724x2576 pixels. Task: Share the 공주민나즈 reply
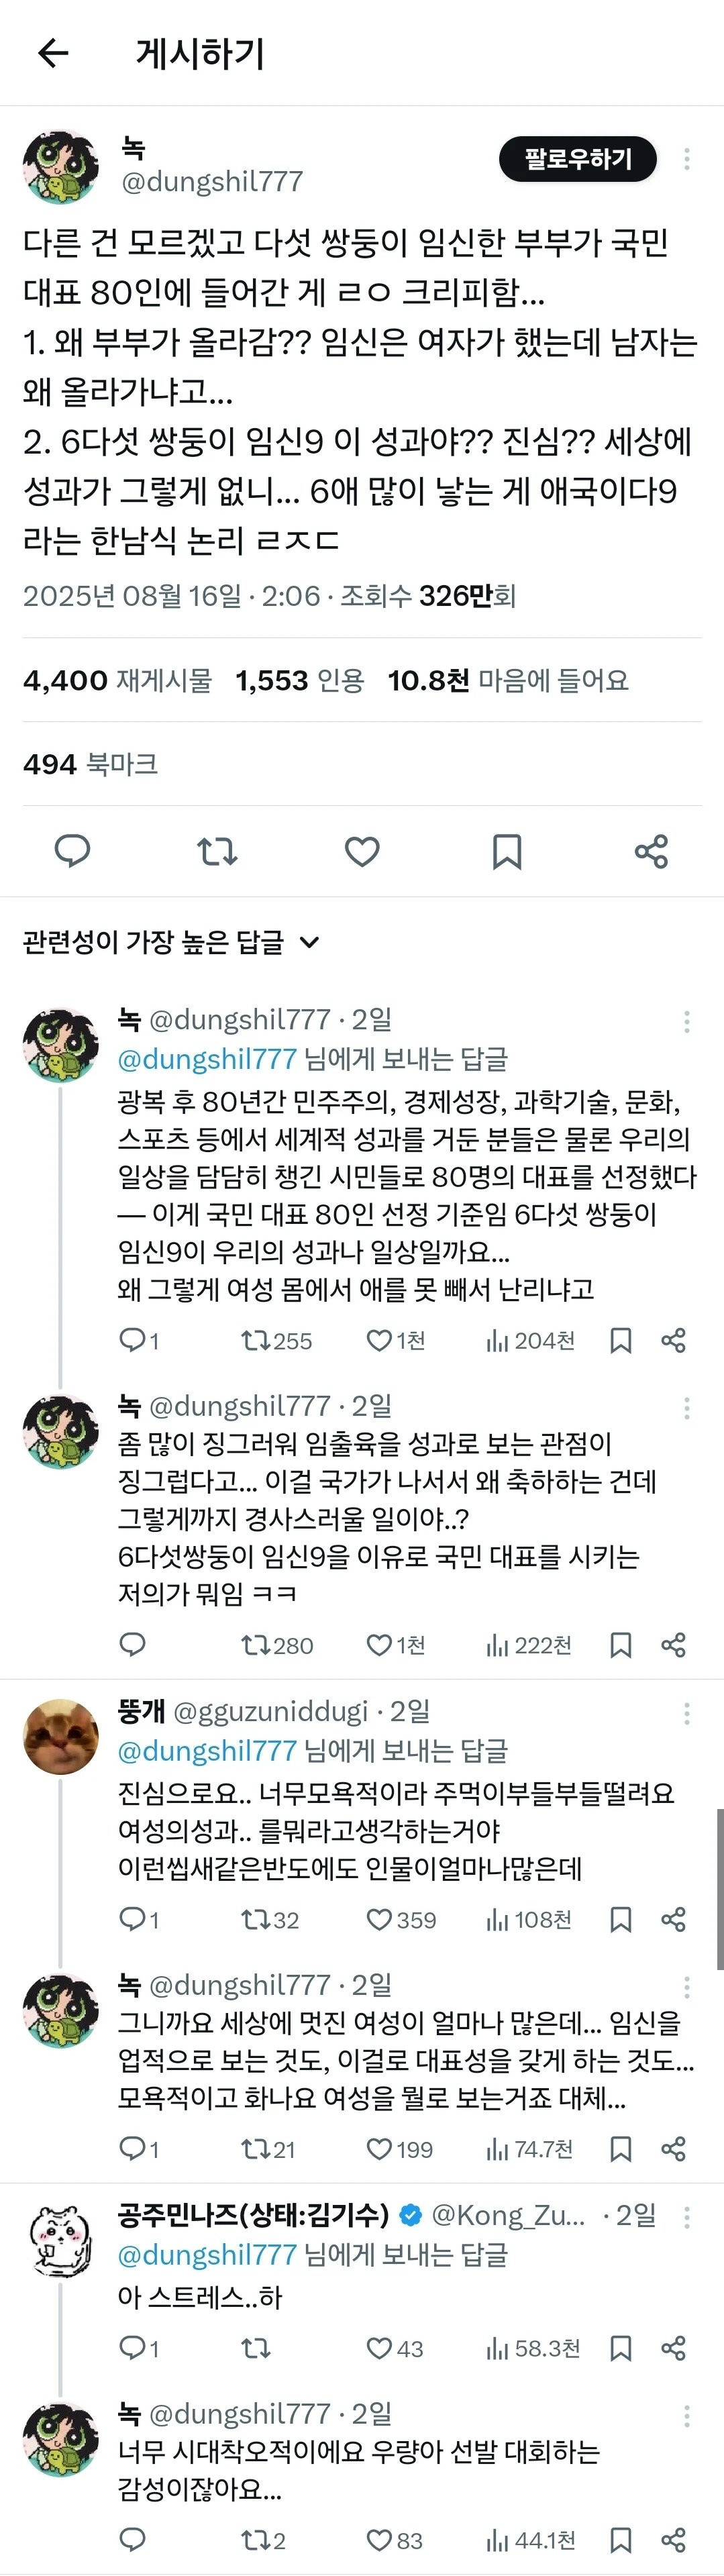pyautogui.click(x=673, y=2348)
